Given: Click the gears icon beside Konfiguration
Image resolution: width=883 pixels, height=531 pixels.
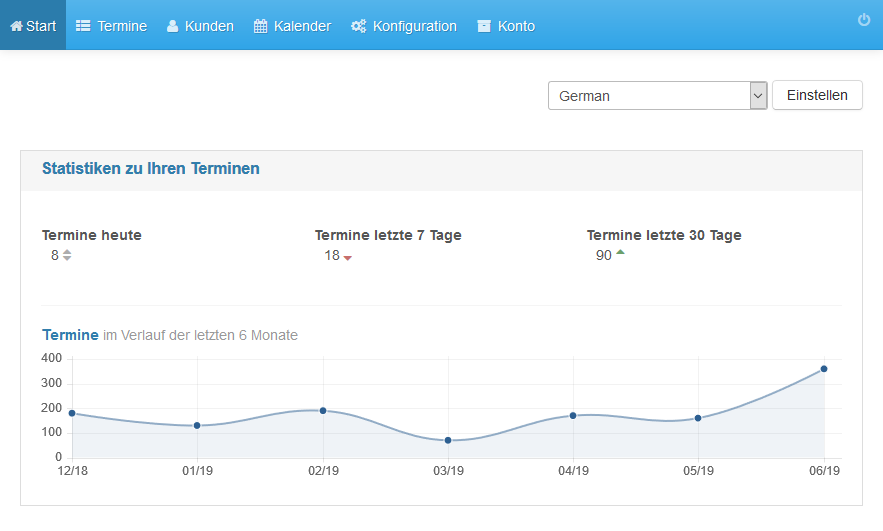Looking at the screenshot, I should 358,26.
